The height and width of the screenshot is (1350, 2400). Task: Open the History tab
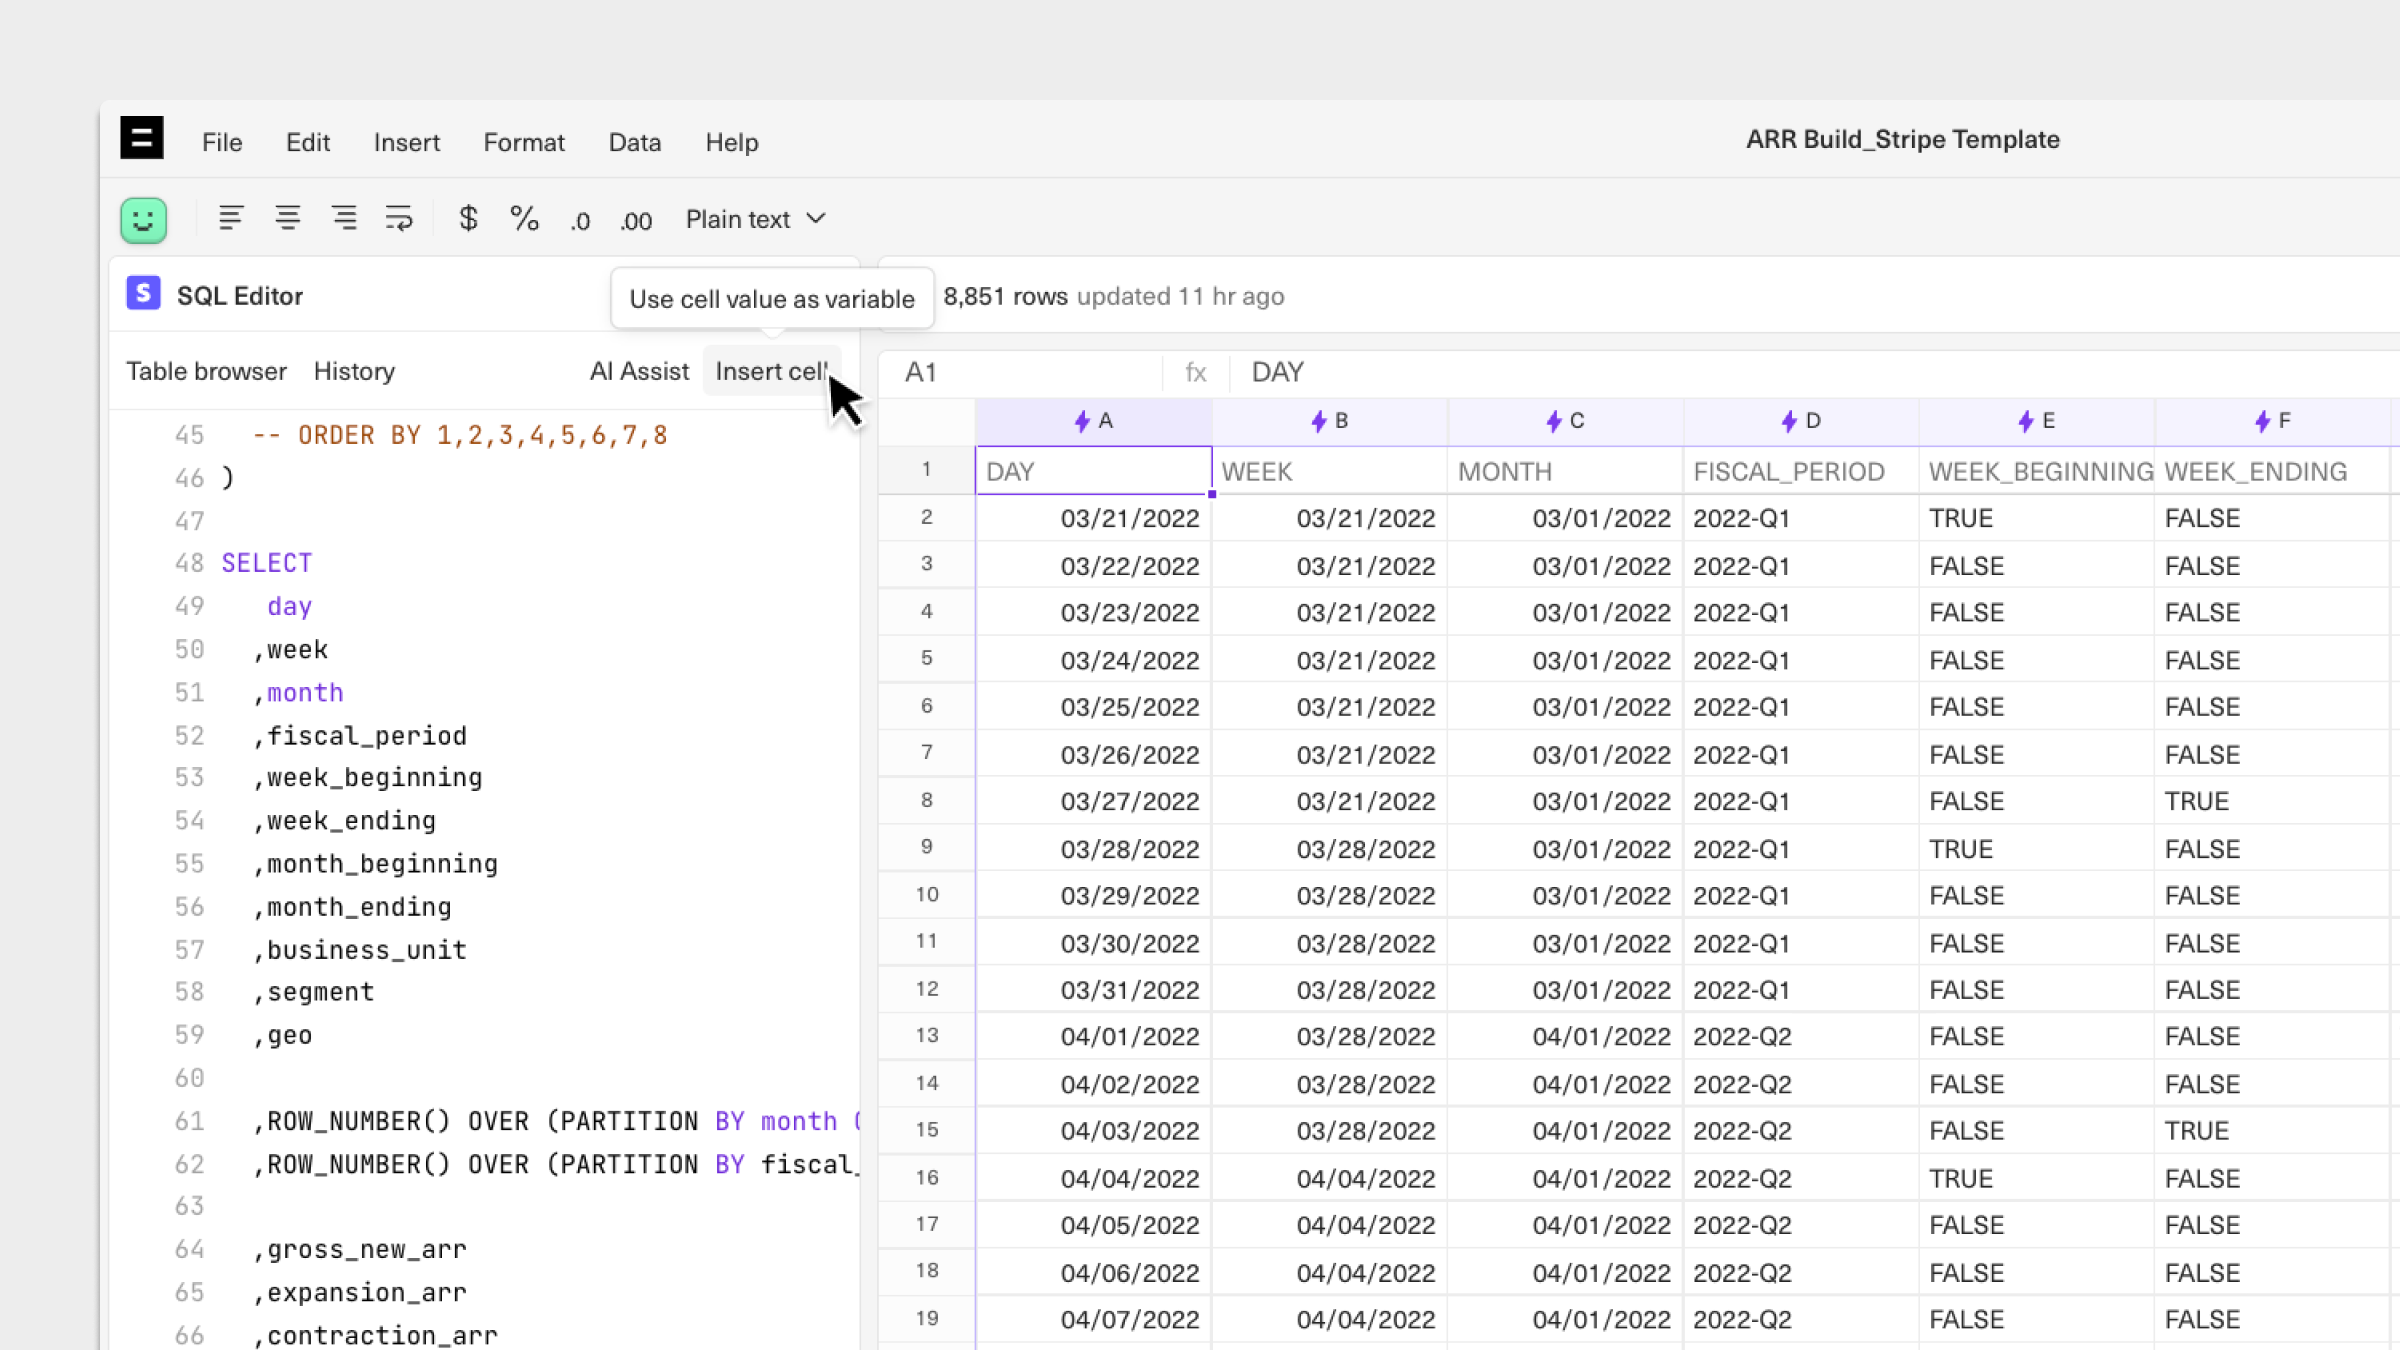[x=354, y=371]
